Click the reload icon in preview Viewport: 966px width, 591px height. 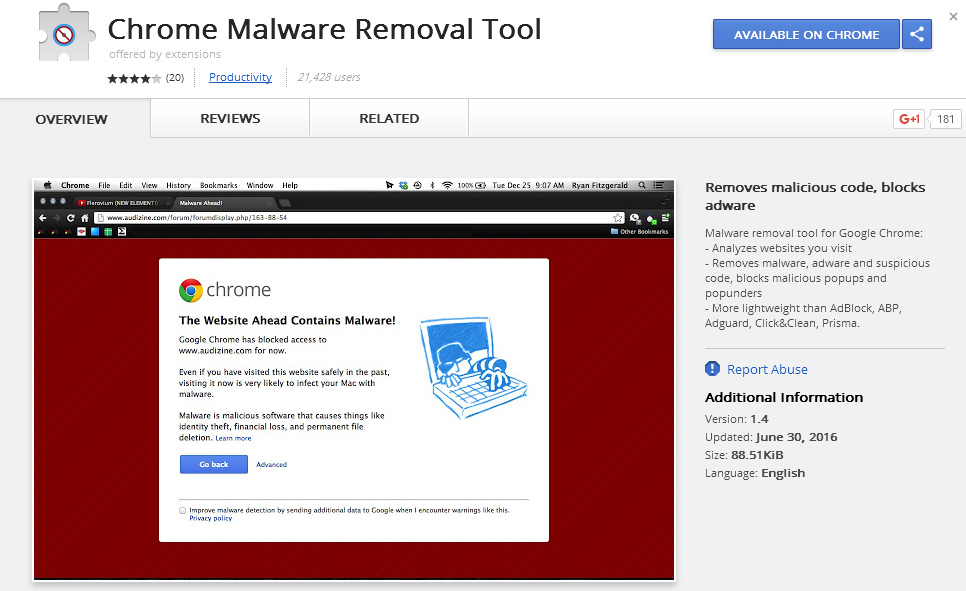click(x=70, y=218)
